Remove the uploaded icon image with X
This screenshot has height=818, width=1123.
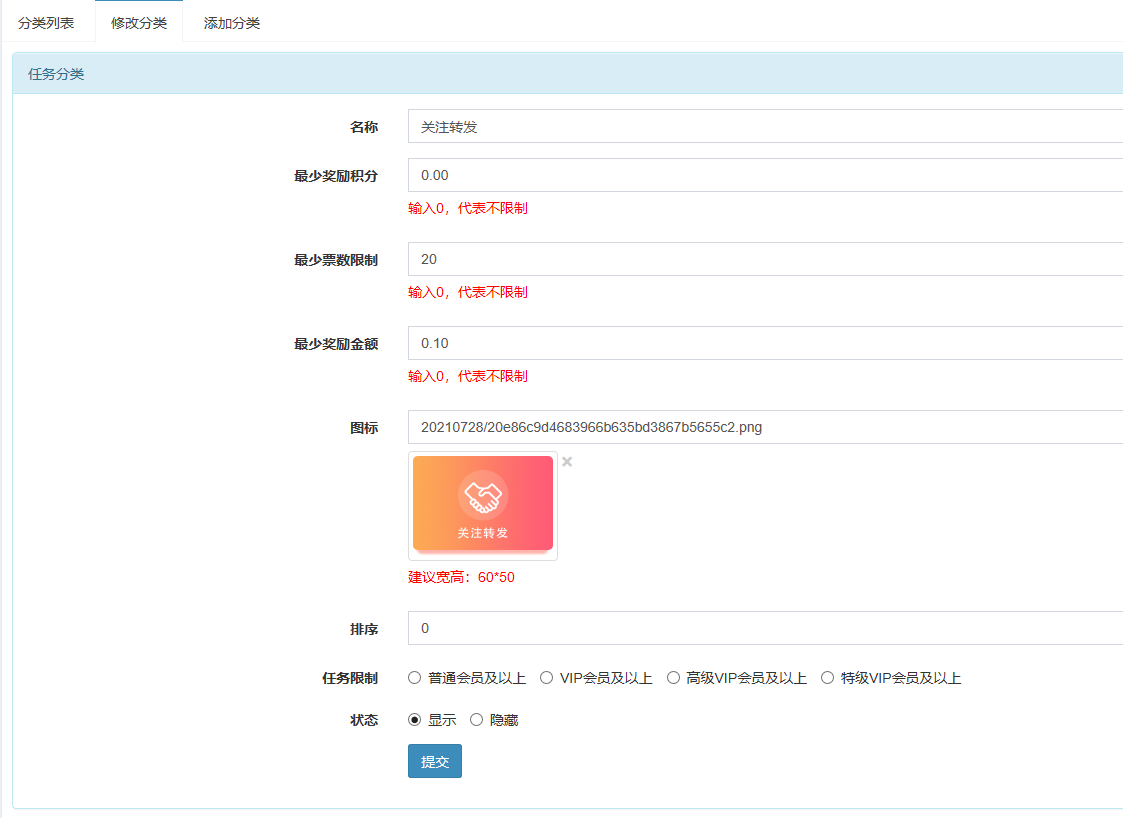click(567, 462)
